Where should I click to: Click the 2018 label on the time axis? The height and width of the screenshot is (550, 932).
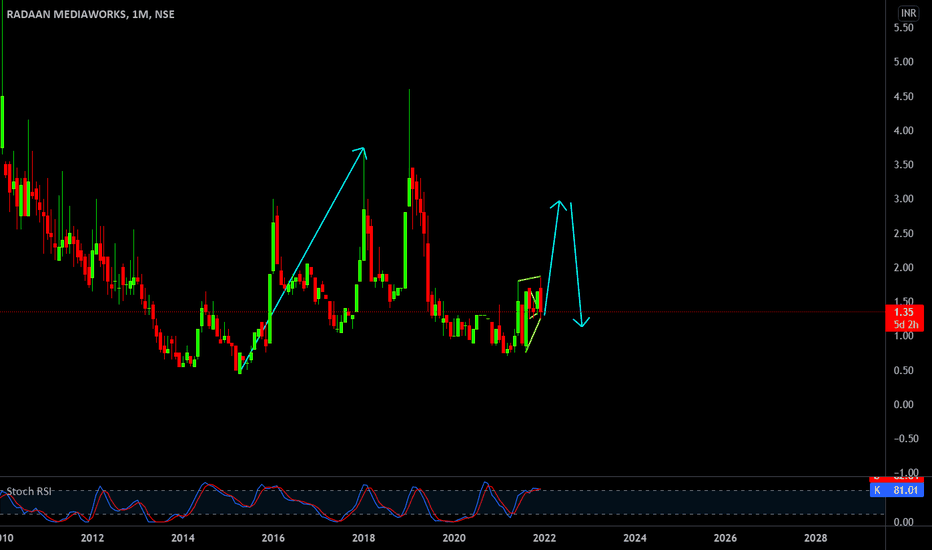click(363, 538)
